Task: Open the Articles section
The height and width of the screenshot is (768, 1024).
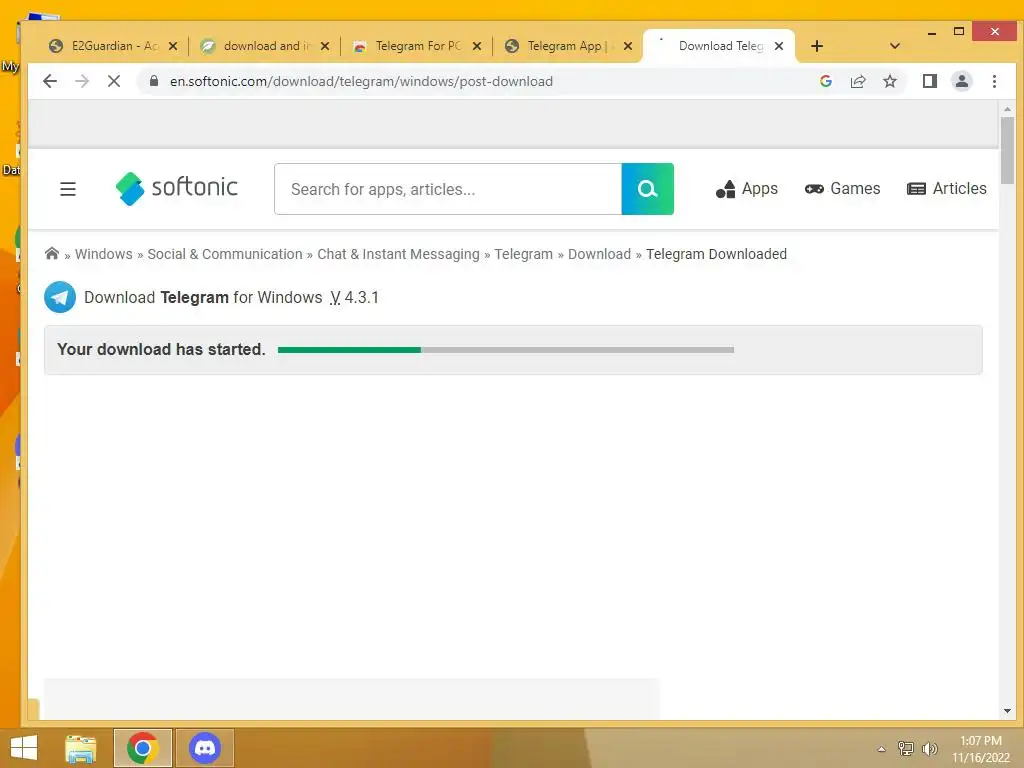Action: coord(946,189)
